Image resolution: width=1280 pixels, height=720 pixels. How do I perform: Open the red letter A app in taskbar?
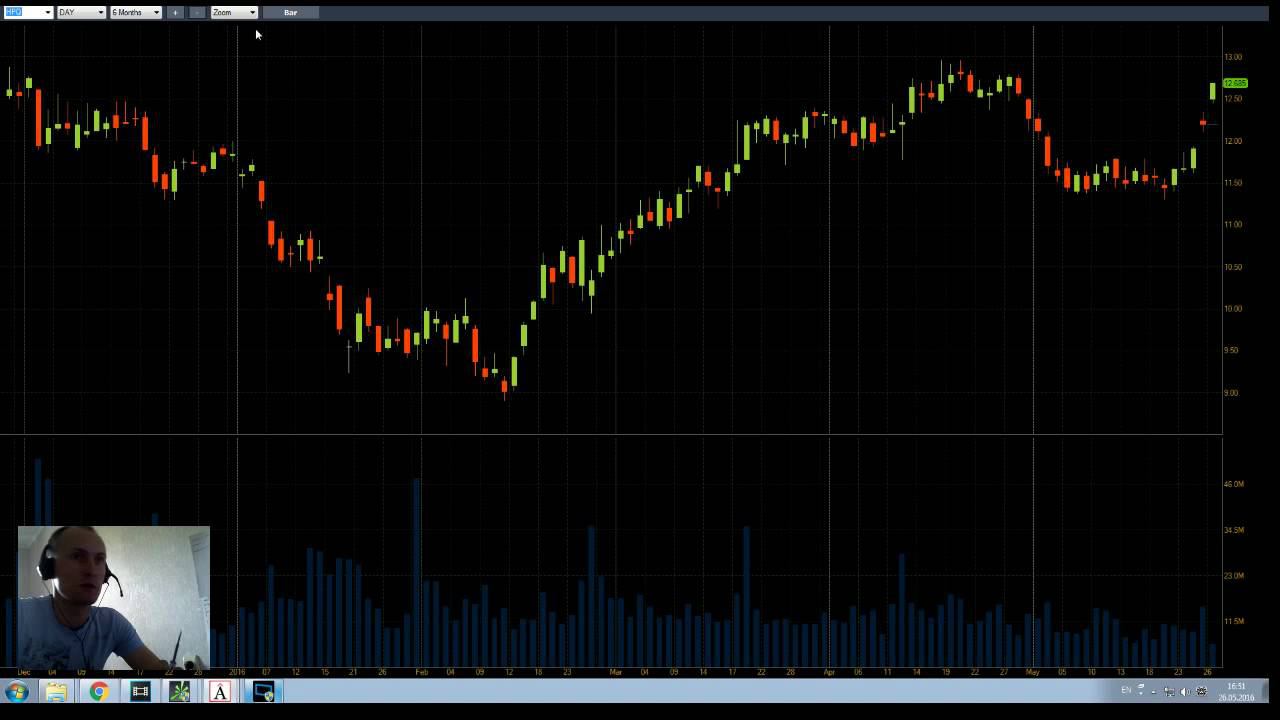220,692
